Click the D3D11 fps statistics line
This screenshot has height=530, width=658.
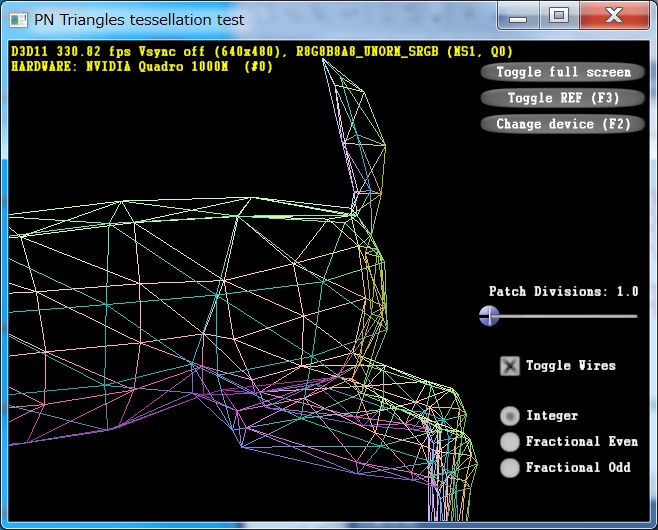(x=262, y=52)
